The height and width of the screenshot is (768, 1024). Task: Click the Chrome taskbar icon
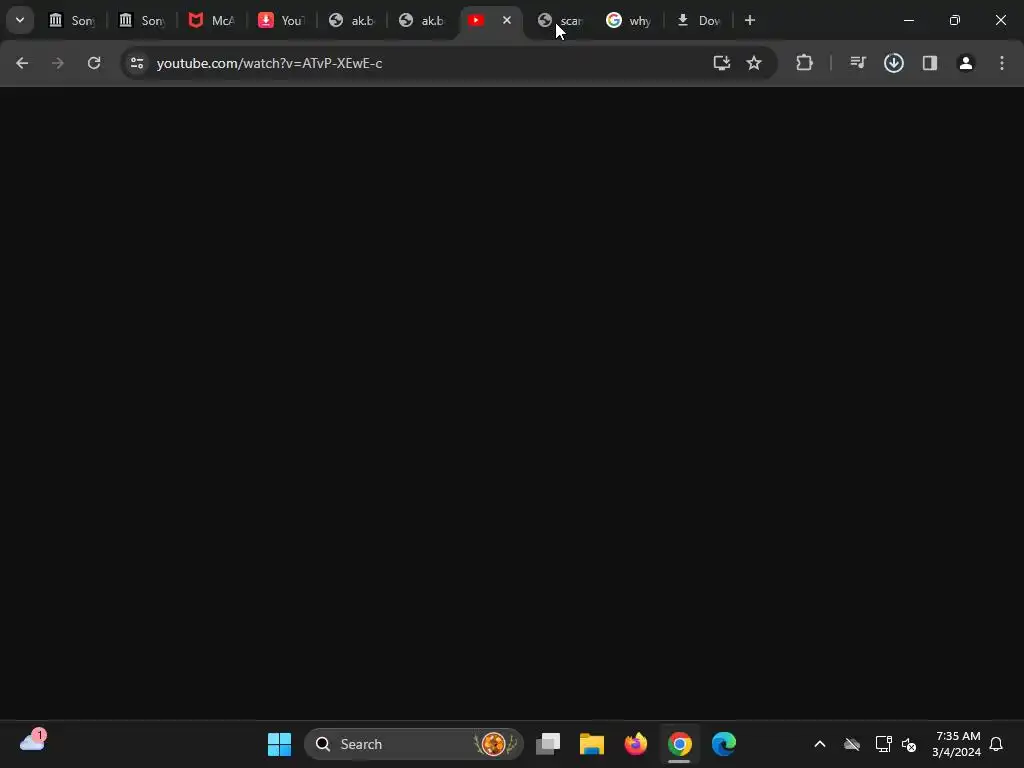[679, 744]
